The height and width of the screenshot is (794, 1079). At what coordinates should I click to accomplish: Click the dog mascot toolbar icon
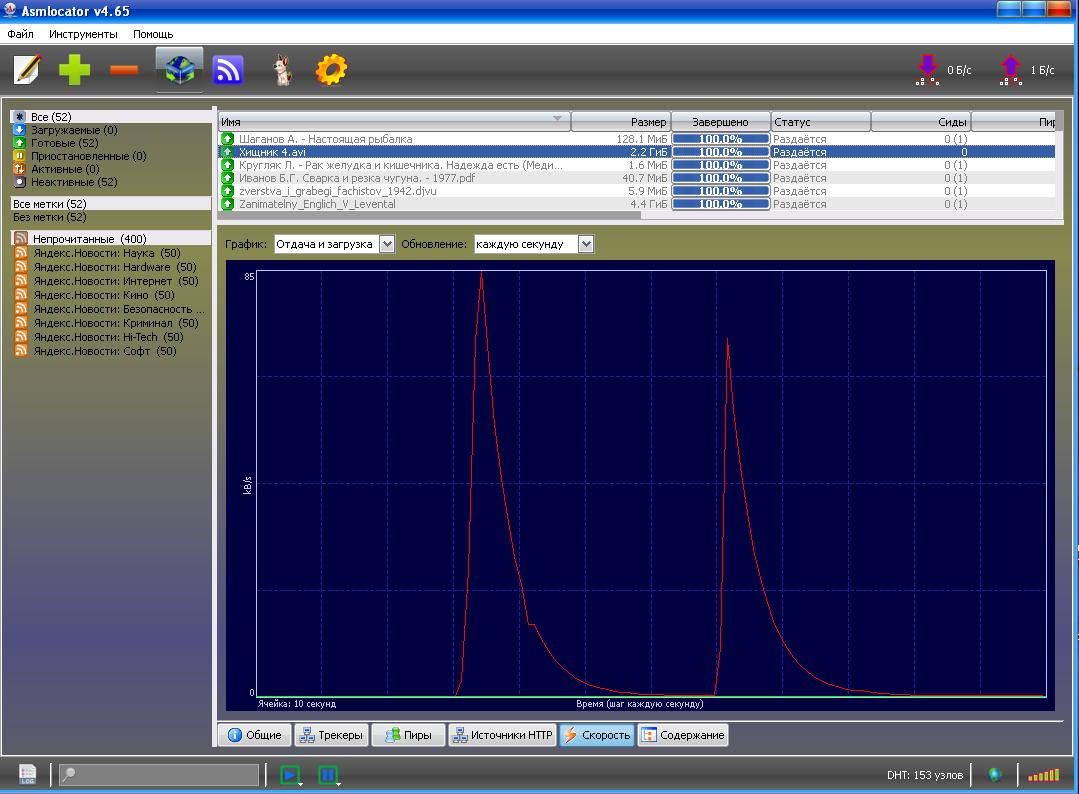click(282, 70)
